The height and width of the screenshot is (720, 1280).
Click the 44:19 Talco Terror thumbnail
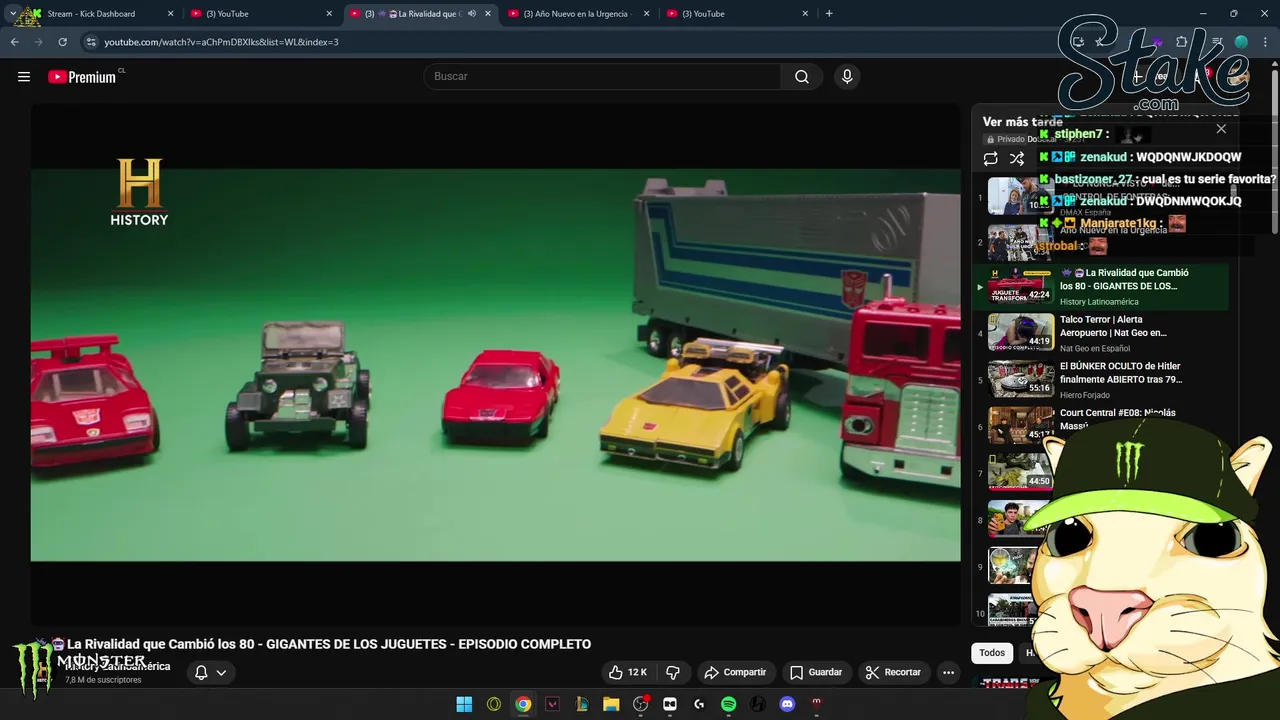coord(1021,332)
